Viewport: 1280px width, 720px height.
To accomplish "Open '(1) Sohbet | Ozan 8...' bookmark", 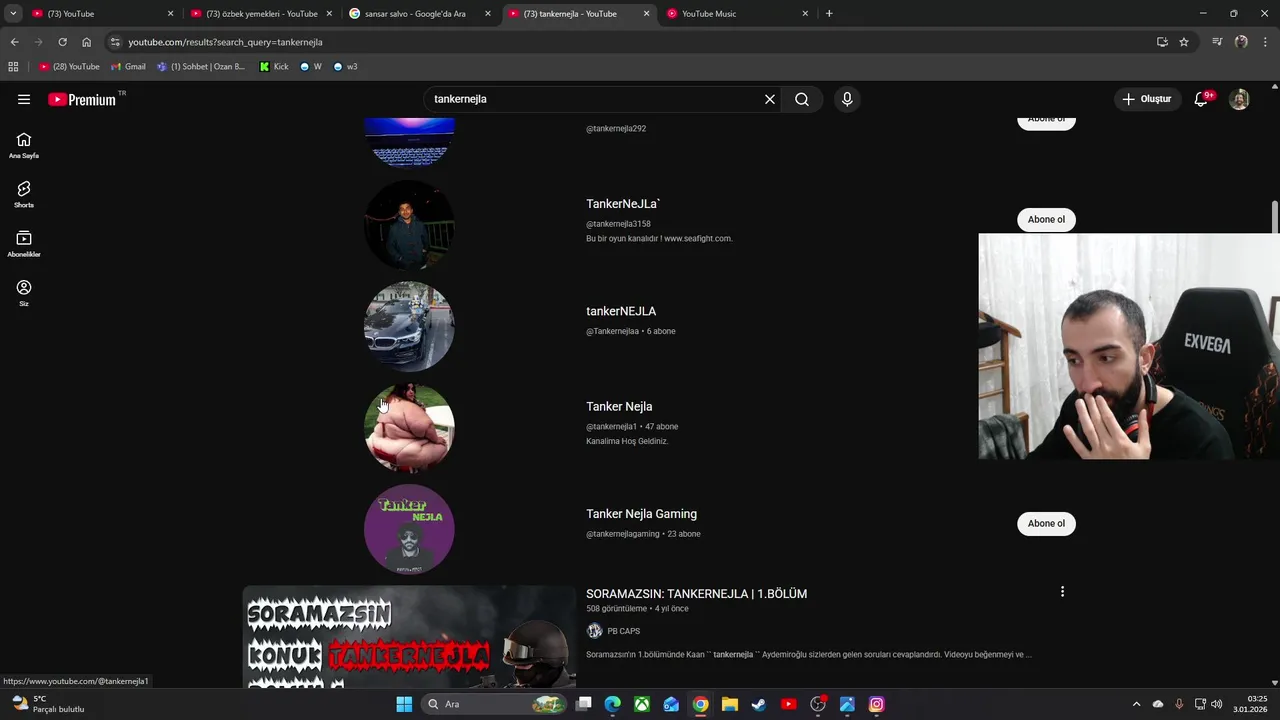I will [201, 67].
